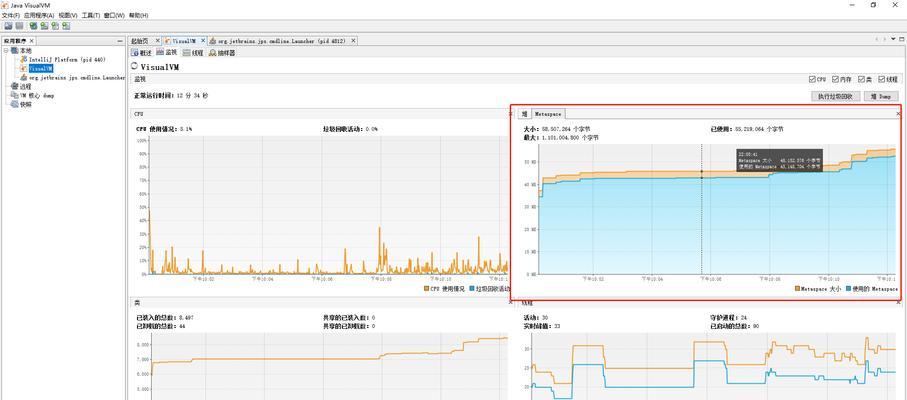
Task: Select the 快照 tree item
Action: click(25, 105)
